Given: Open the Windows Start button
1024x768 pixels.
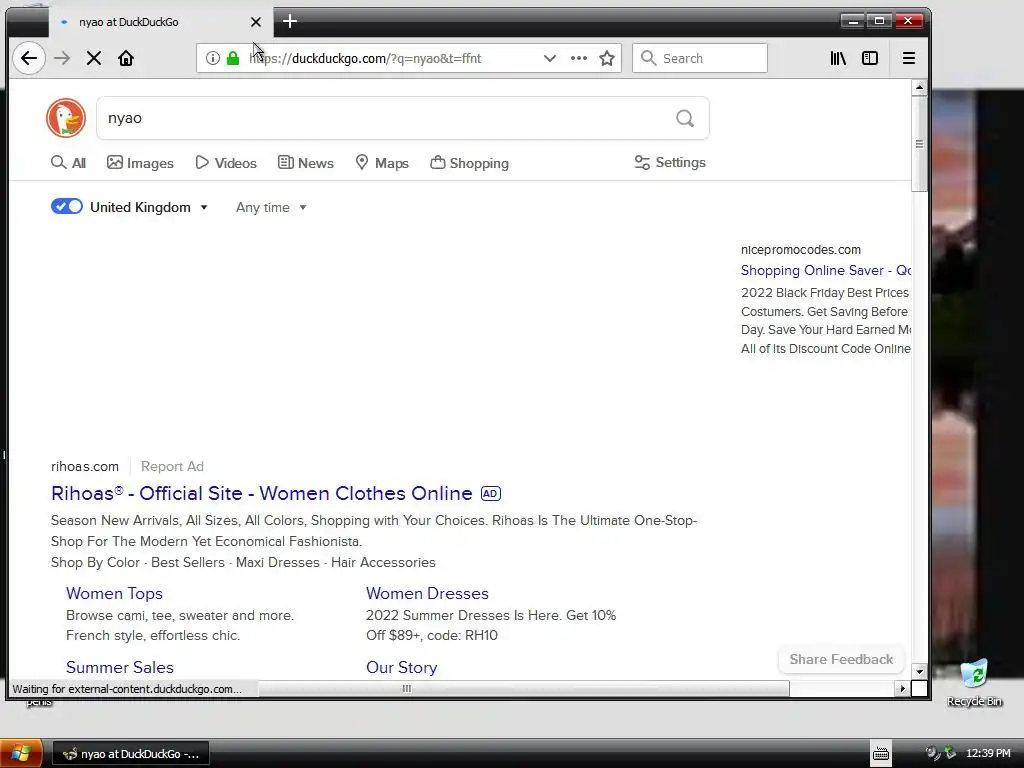Looking at the screenshot, I should pyautogui.click(x=21, y=753).
